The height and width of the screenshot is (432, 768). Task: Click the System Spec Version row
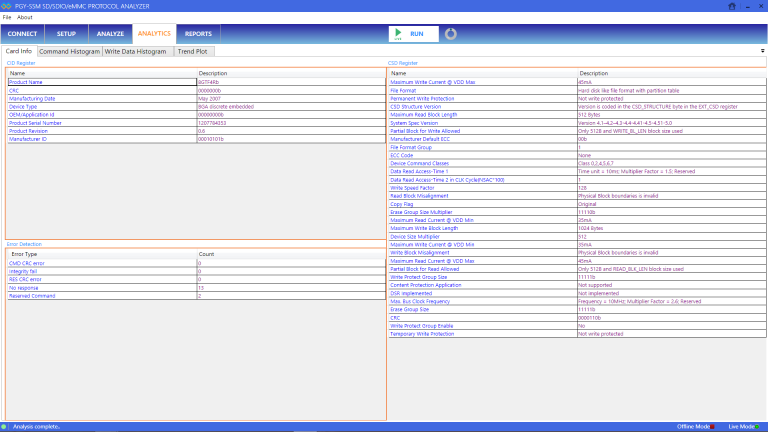coord(577,123)
